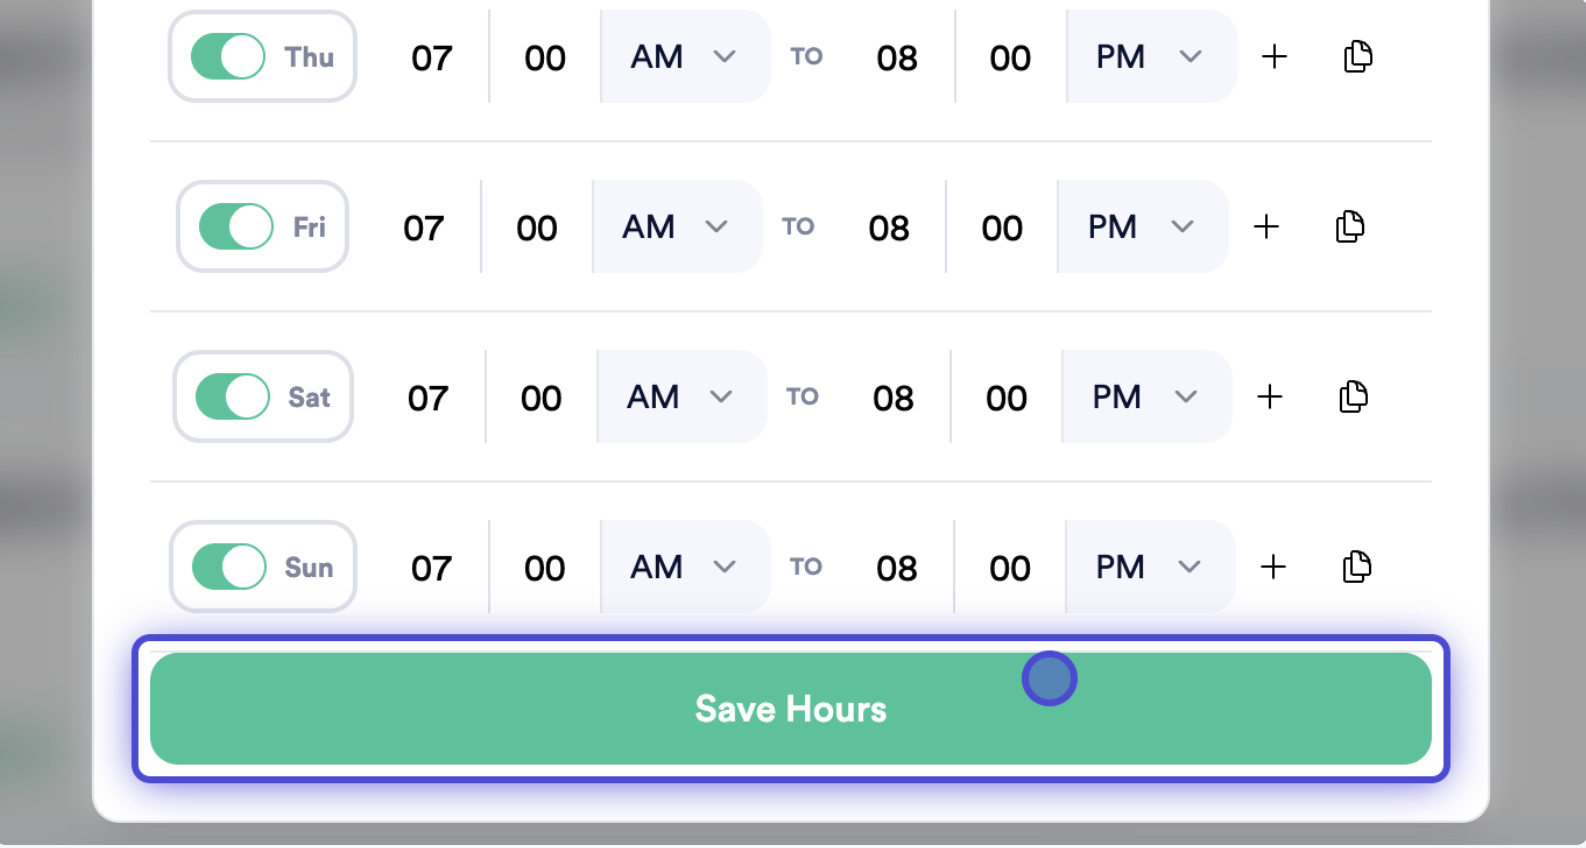Edit Thursday start hour field 07
Screen dimensions: 1586x848
point(432,58)
